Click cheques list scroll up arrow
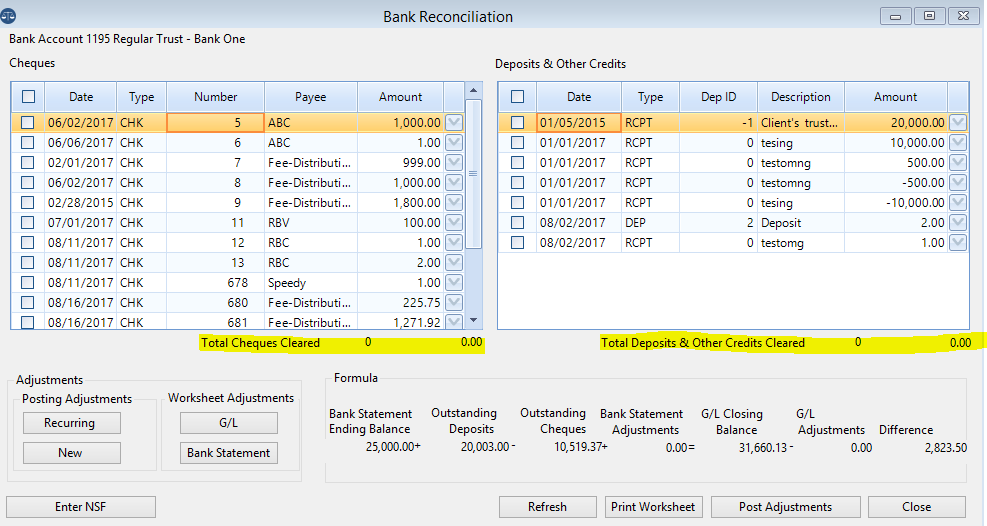The width and height of the screenshot is (987, 526). (473, 91)
